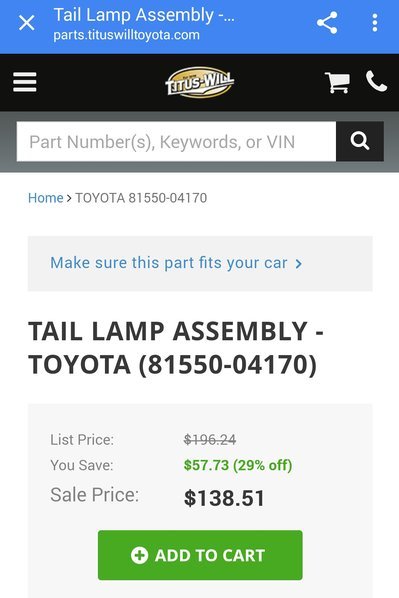Click the $138.51 sale price
The image size is (399, 598).
coord(224,498)
